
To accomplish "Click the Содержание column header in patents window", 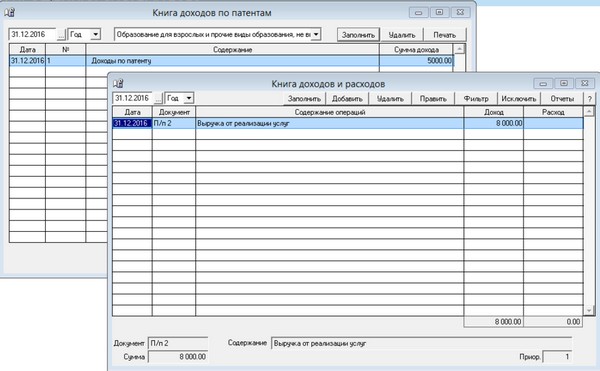I will coord(233,50).
